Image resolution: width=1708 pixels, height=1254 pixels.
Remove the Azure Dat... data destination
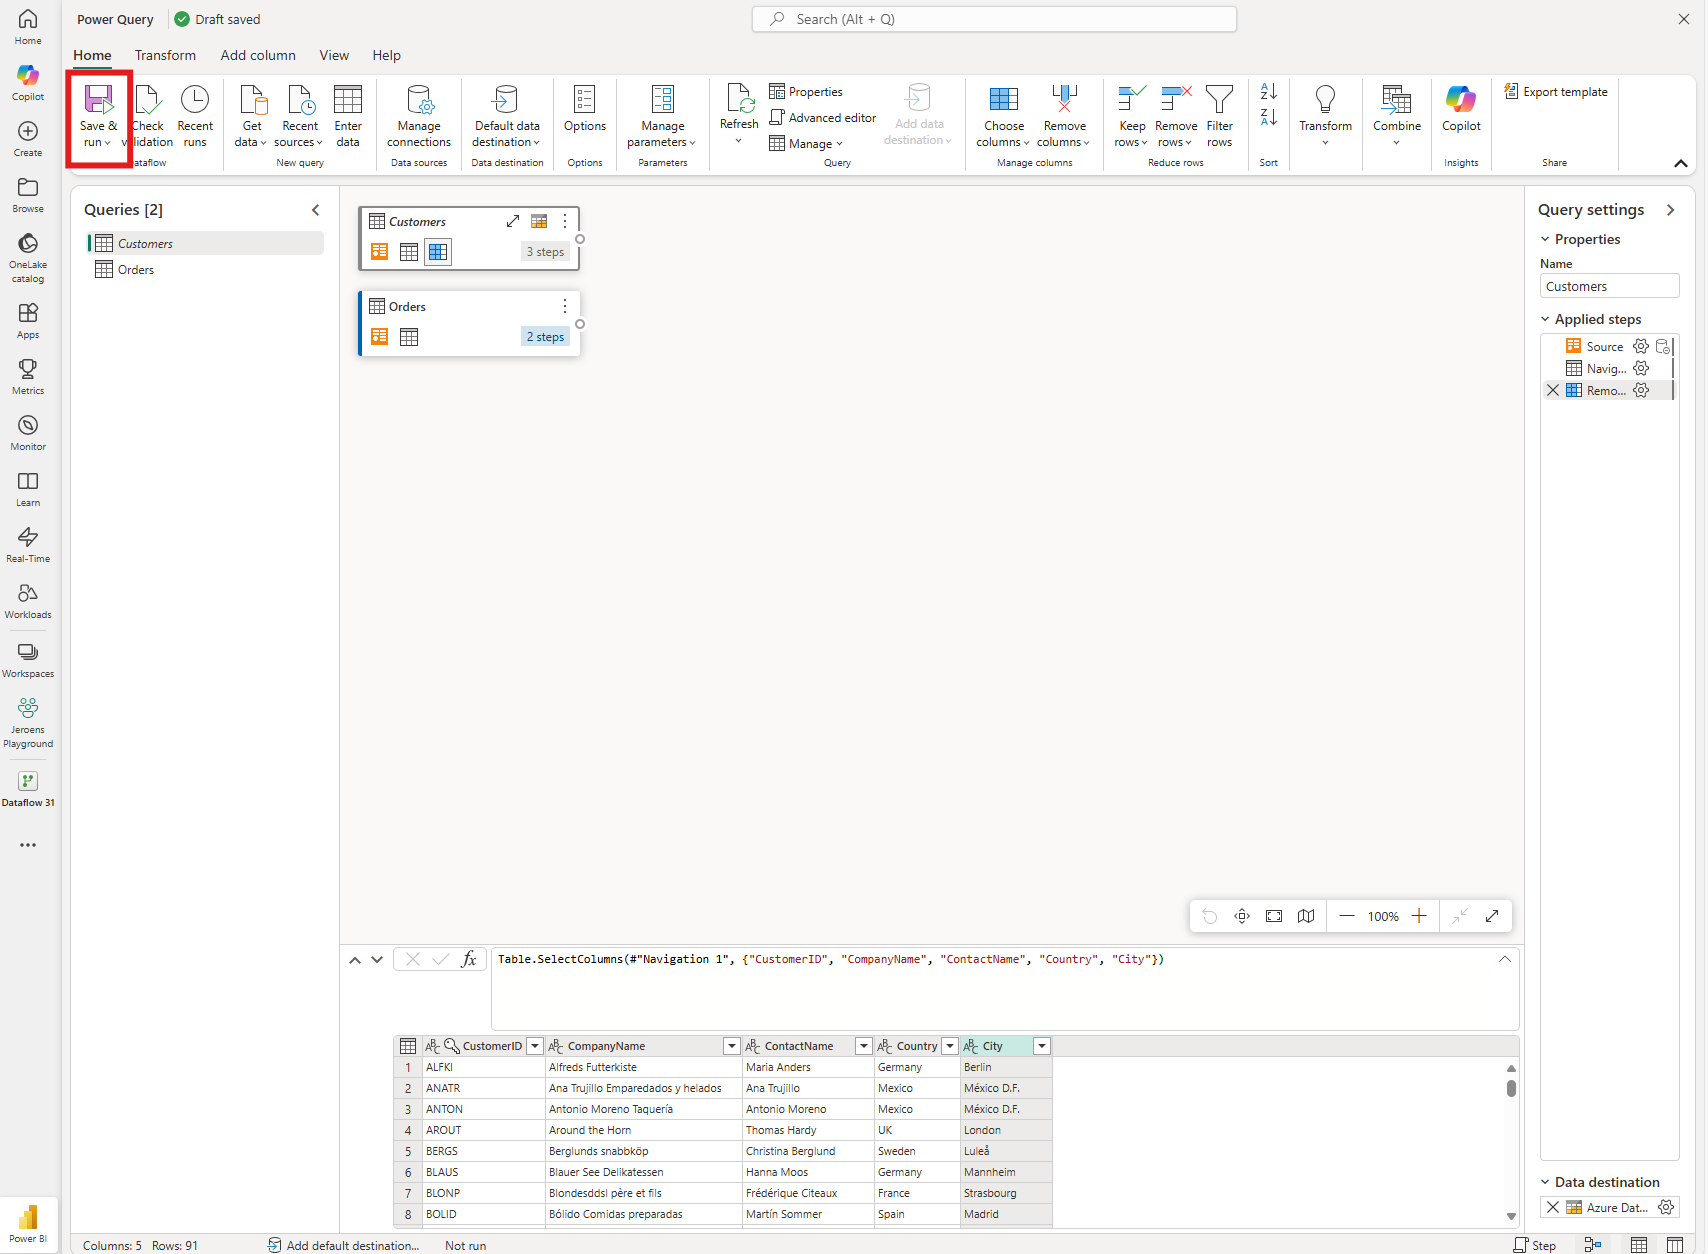(x=1553, y=1207)
